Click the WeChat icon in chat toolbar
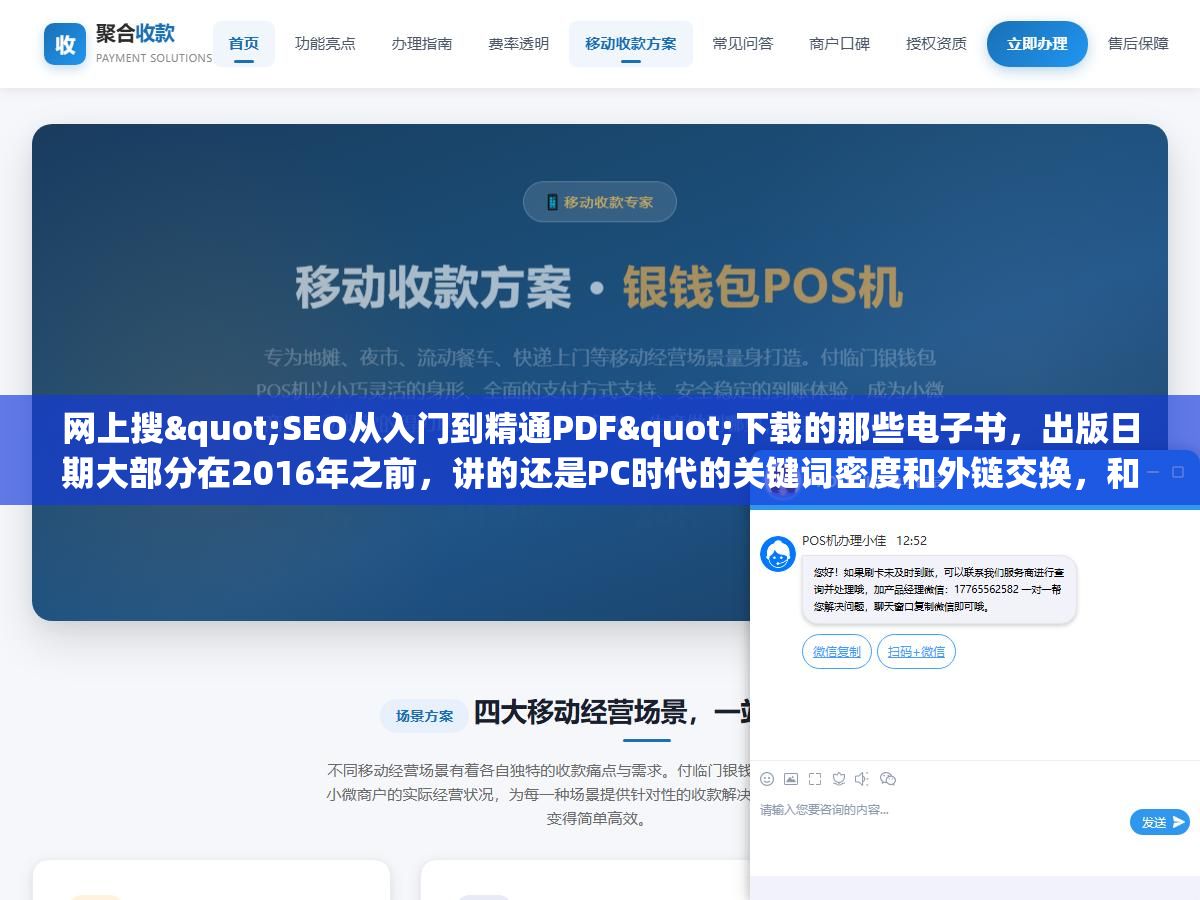1200x900 pixels. coord(887,778)
